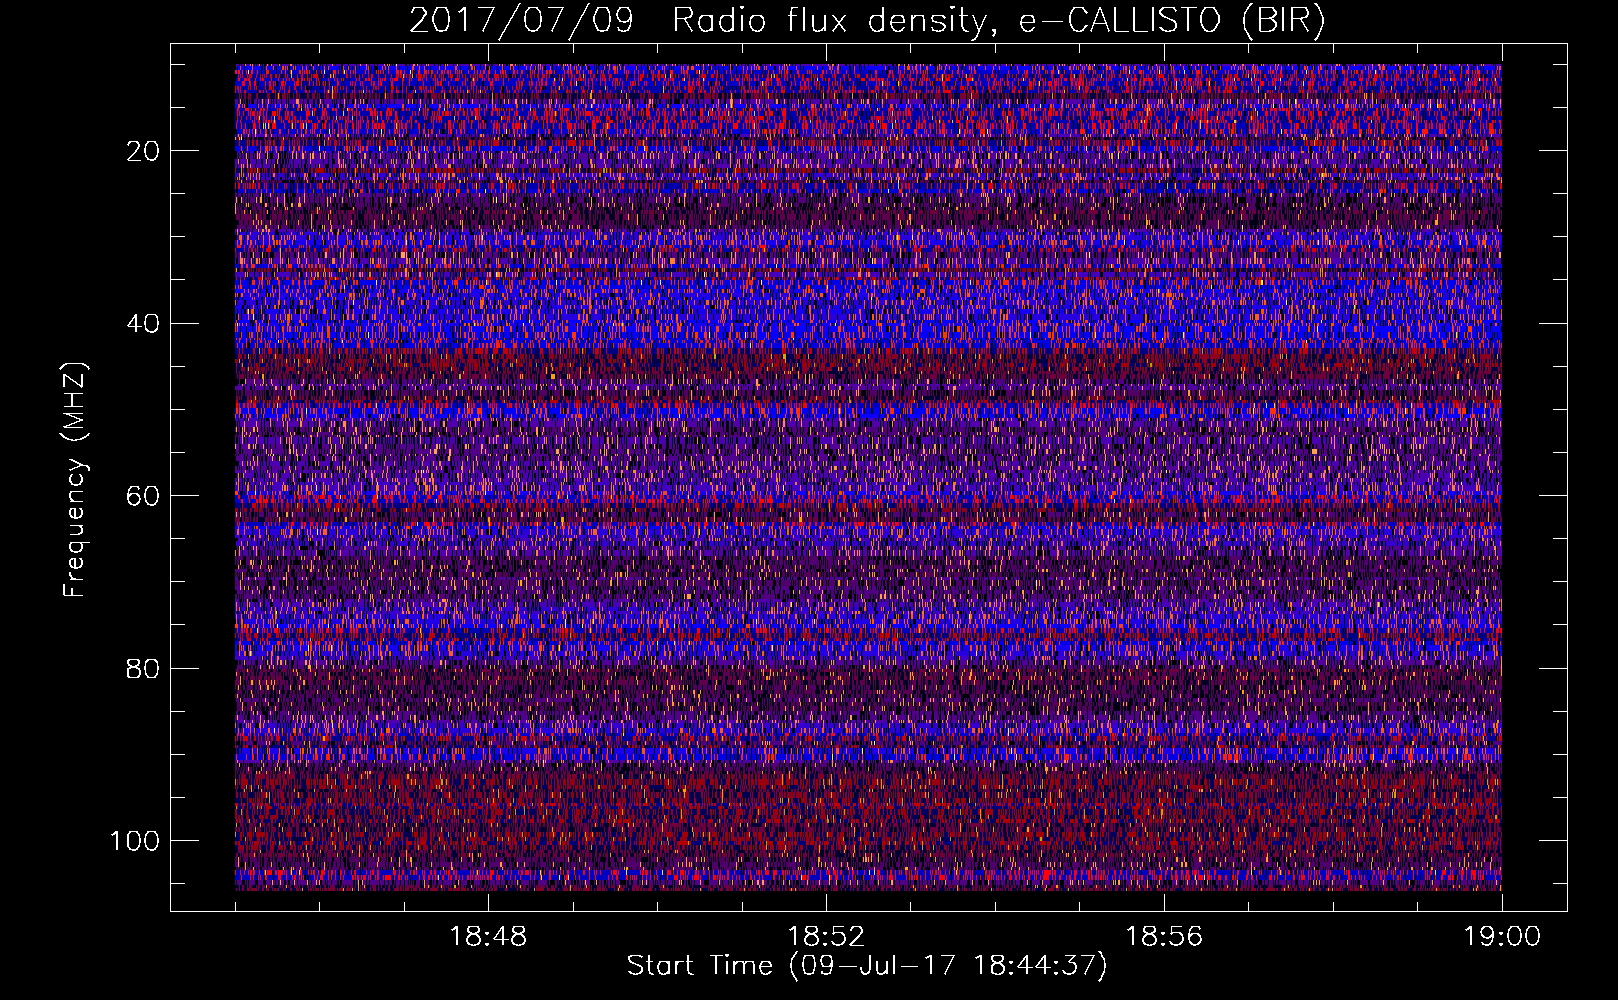The height and width of the screenshot is (1000, 1618).
Task: Select the Frequency (MHZ) axis label
Action: (75, 479)
